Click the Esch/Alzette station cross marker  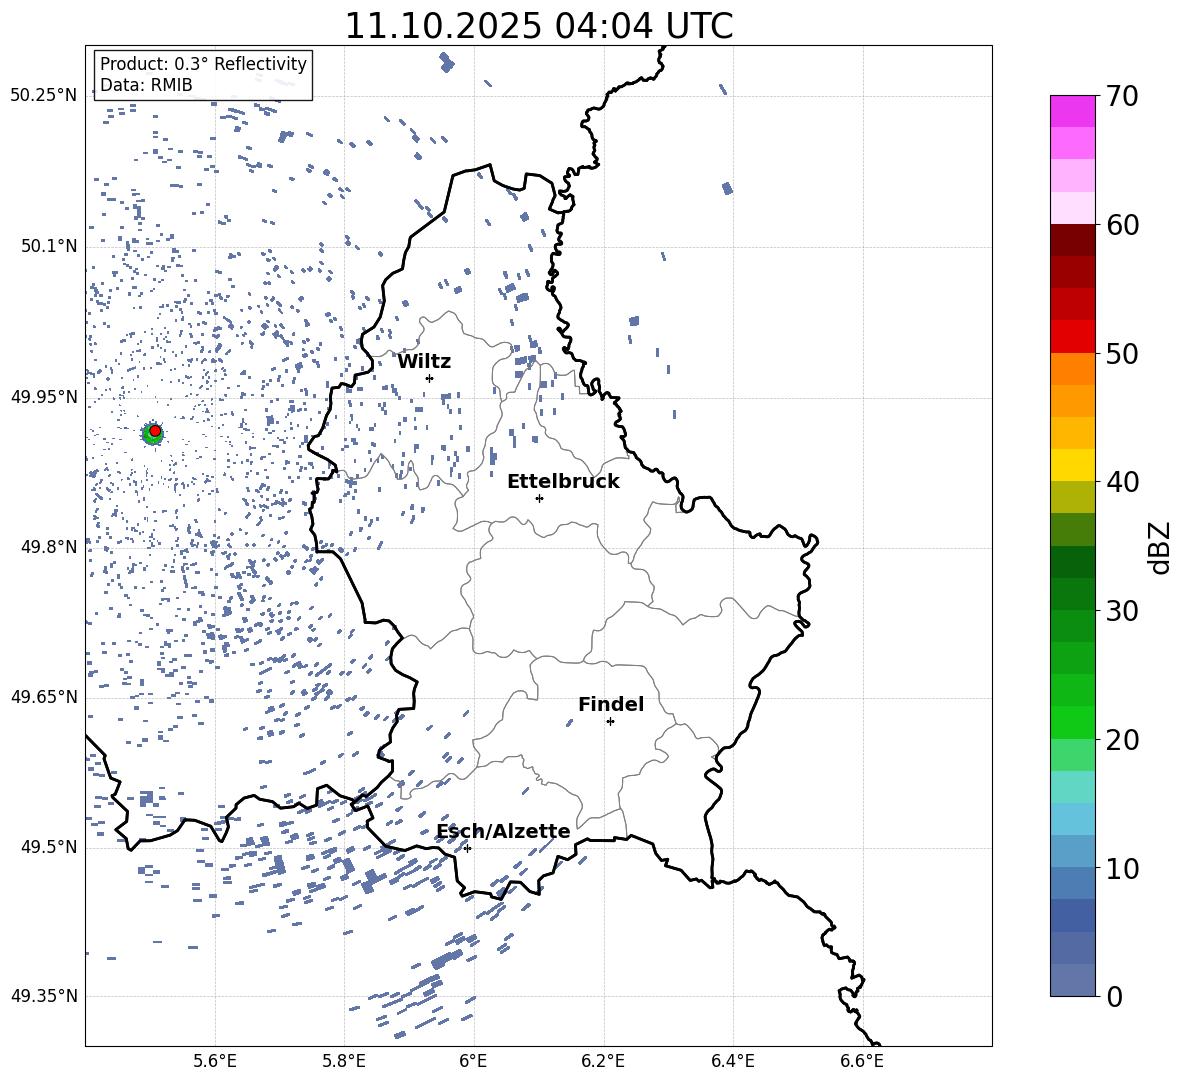pyautogui.click(x=467, y=848)
